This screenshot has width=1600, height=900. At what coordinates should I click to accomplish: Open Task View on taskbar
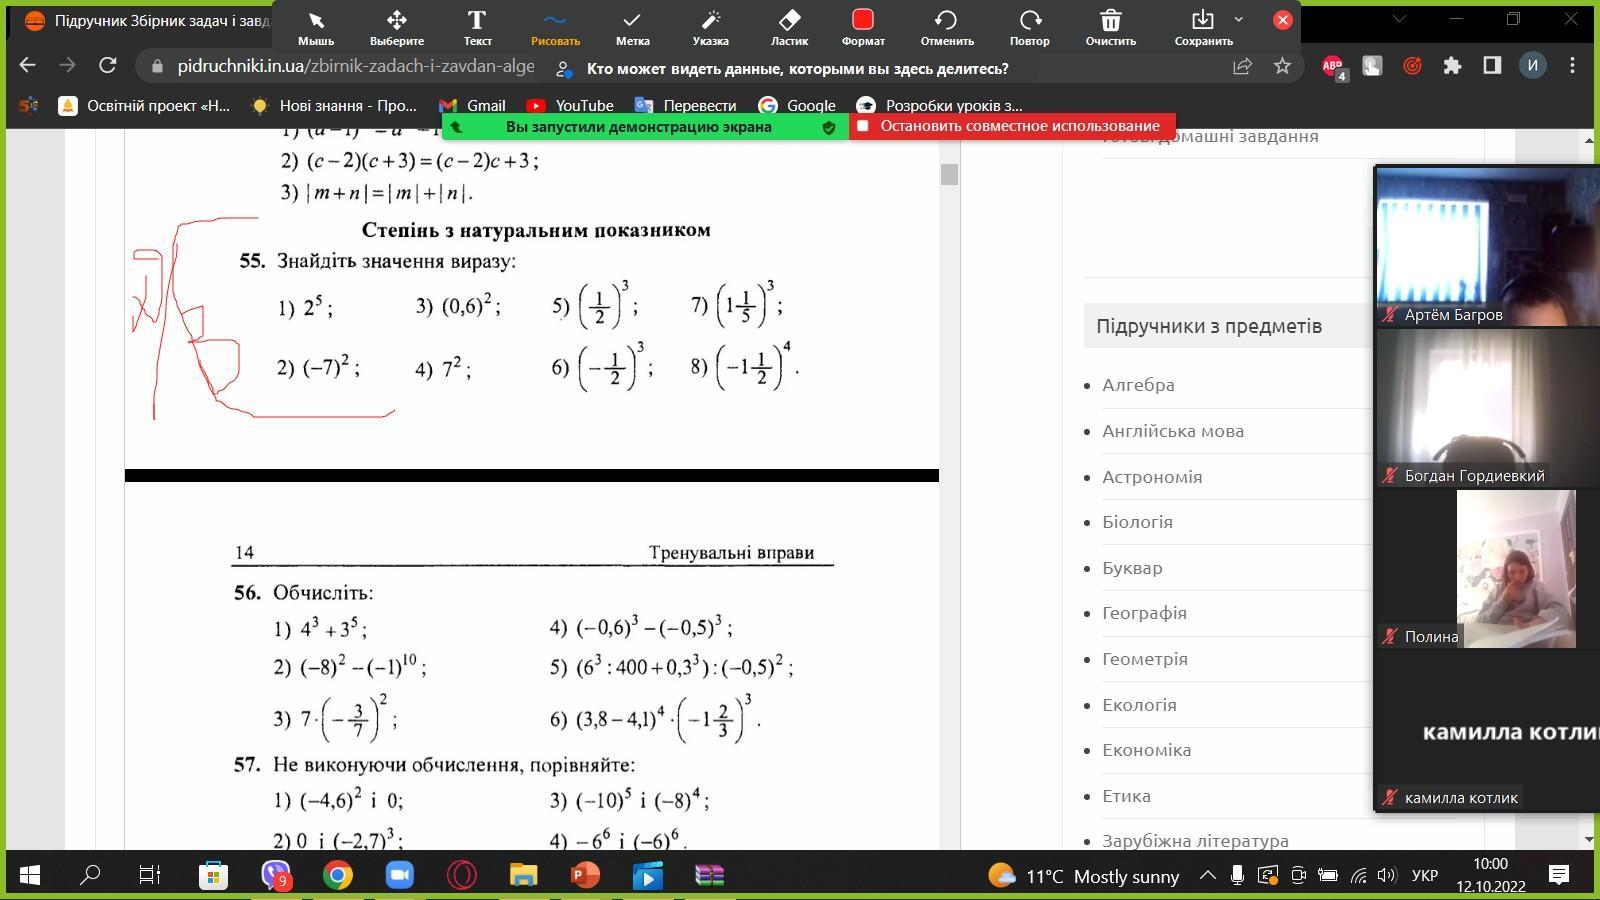click(x=150, y=876)
